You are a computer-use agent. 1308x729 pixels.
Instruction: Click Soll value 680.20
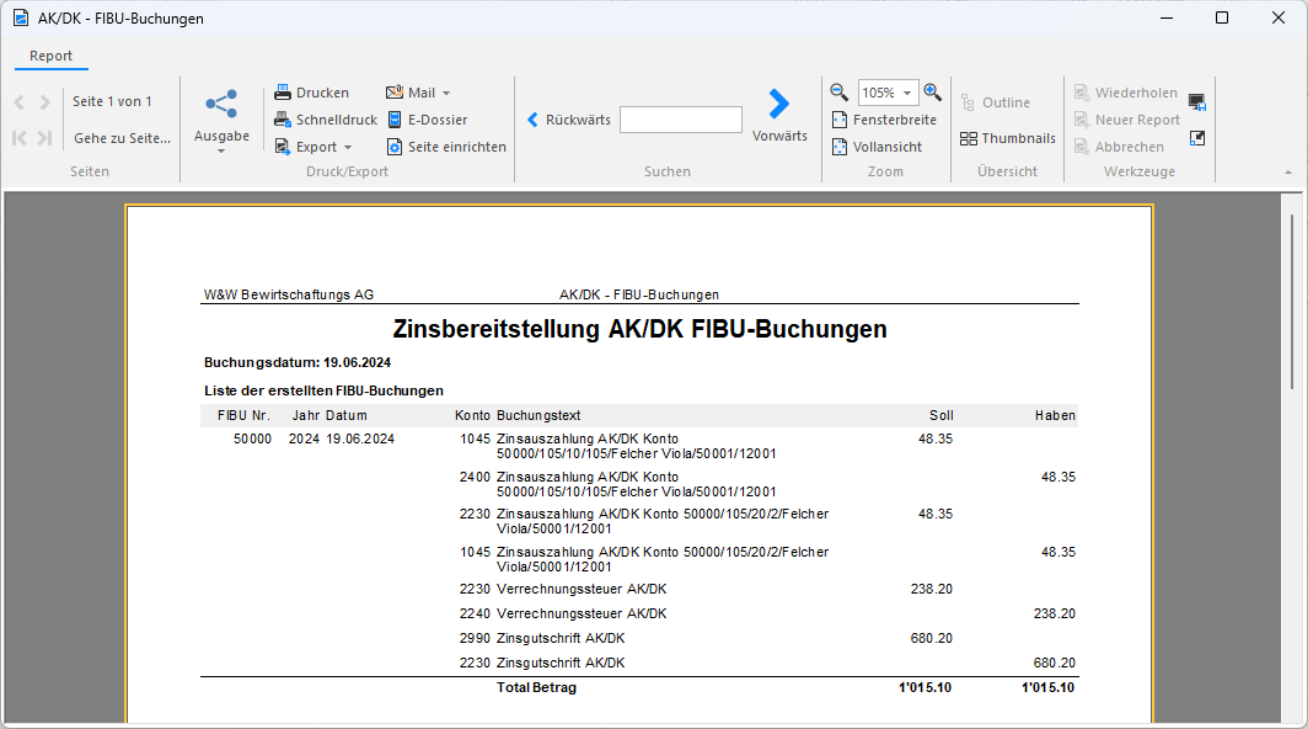(x=931, y=638)
